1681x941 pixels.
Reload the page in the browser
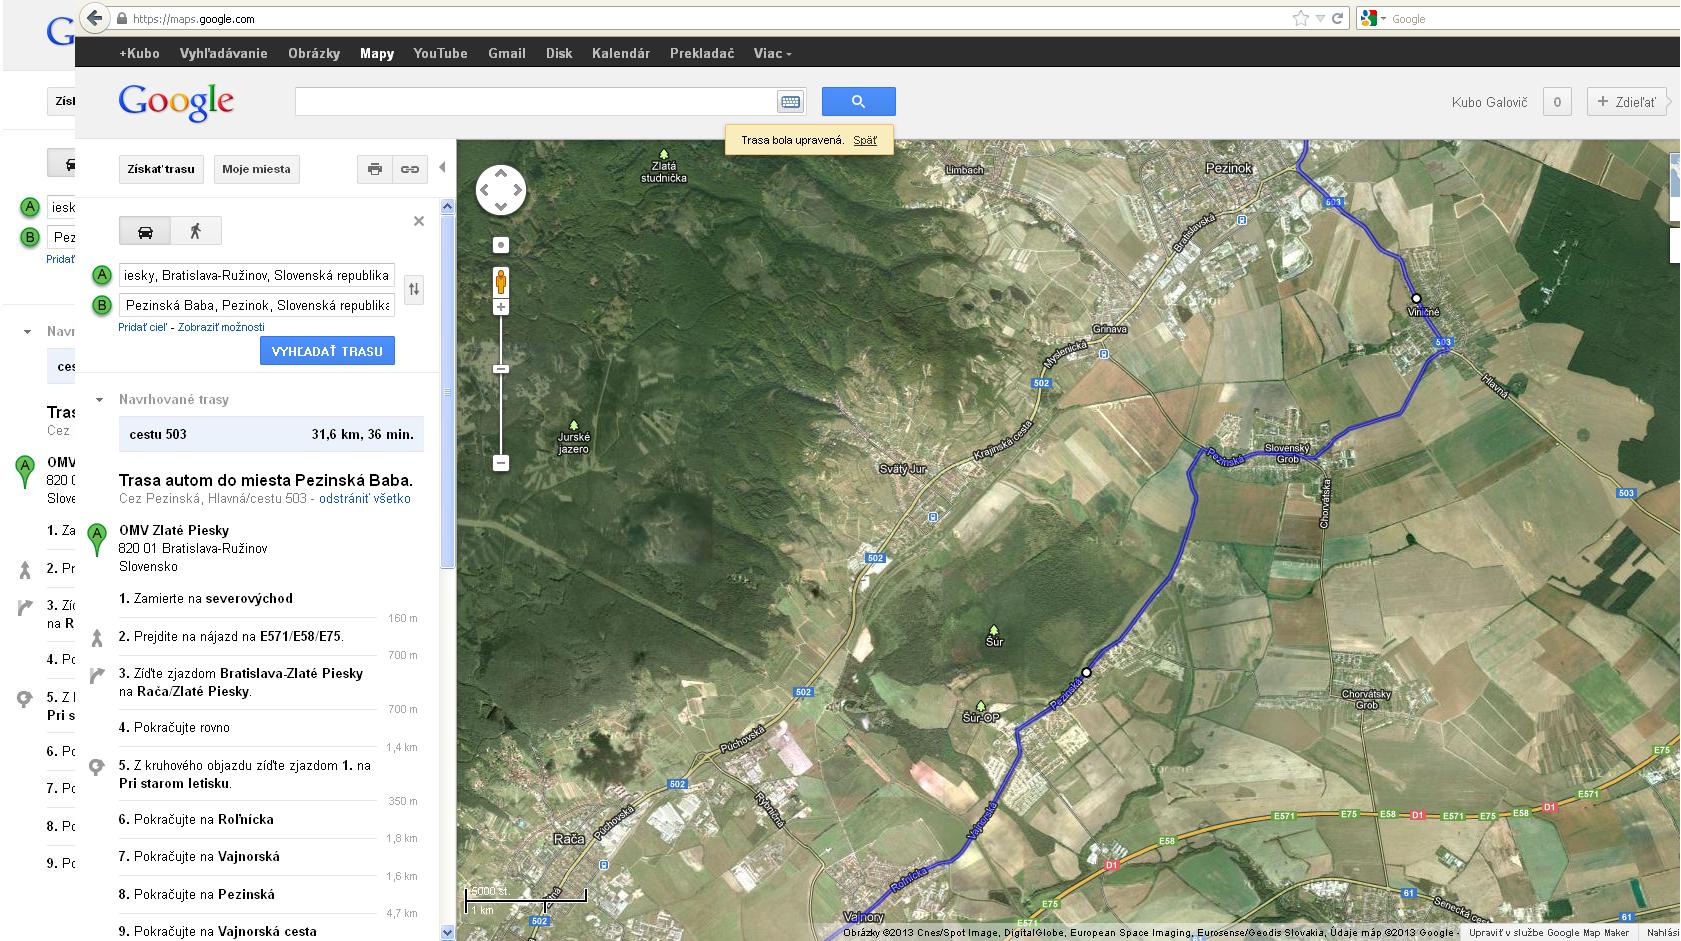(x=1337, y=18)
